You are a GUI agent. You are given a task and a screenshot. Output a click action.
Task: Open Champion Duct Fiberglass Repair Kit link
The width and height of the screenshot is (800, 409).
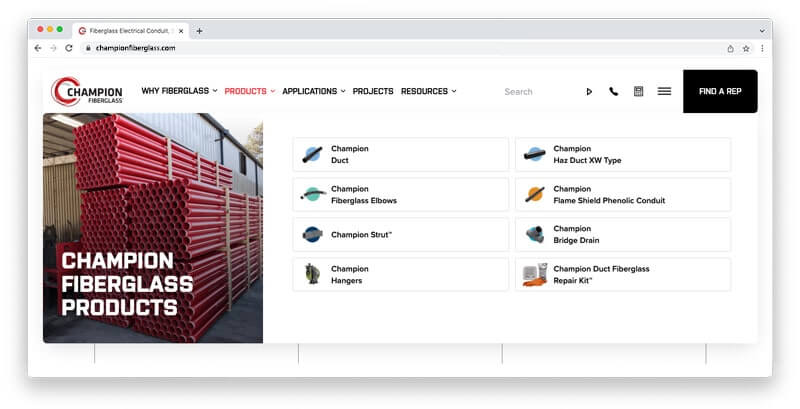[623, 274]
